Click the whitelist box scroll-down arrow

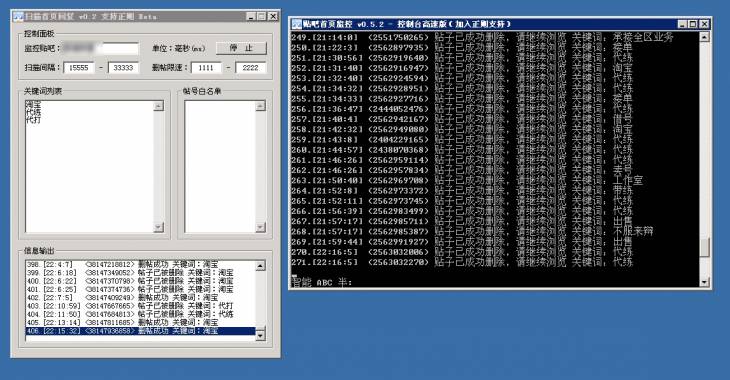pos(261,227)
